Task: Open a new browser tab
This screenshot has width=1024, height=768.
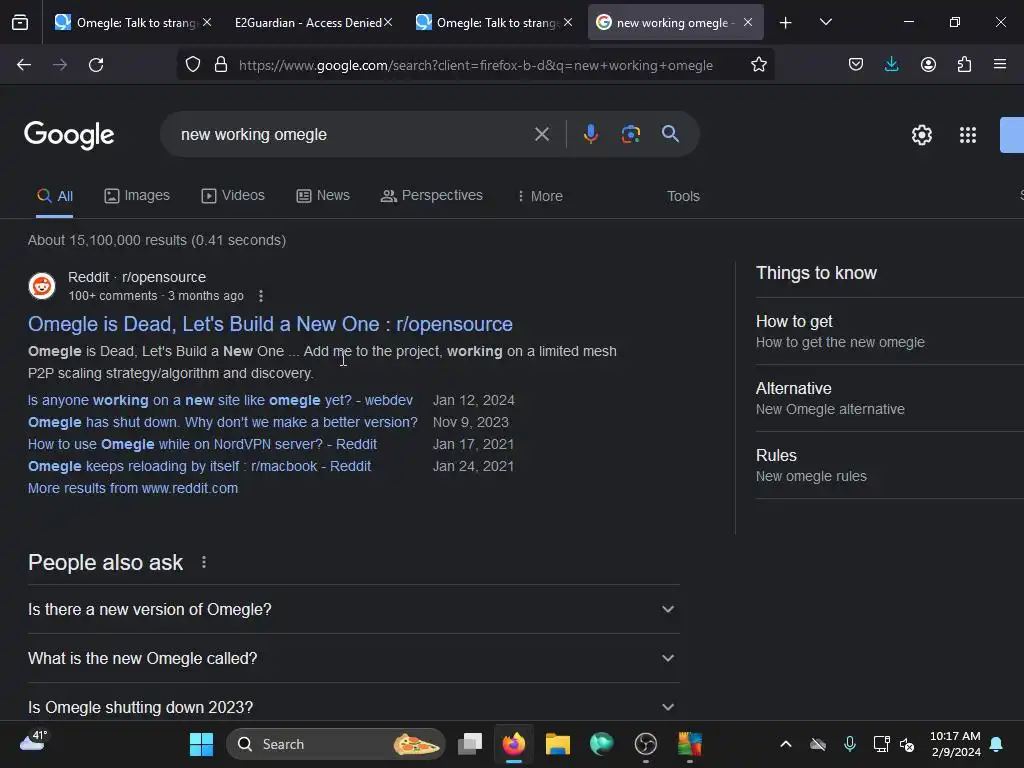Action: (785, 23)
